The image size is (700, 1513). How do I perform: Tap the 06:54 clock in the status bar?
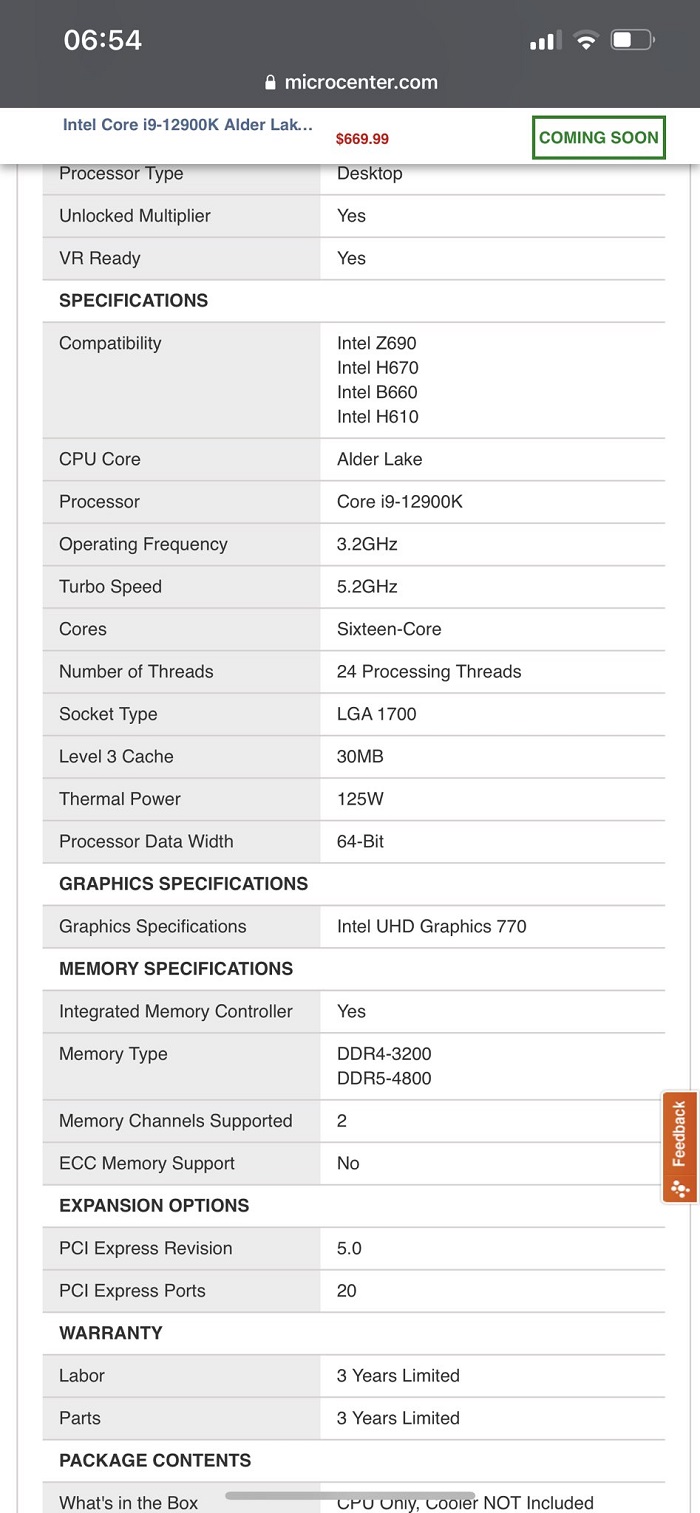coord(103,40)
